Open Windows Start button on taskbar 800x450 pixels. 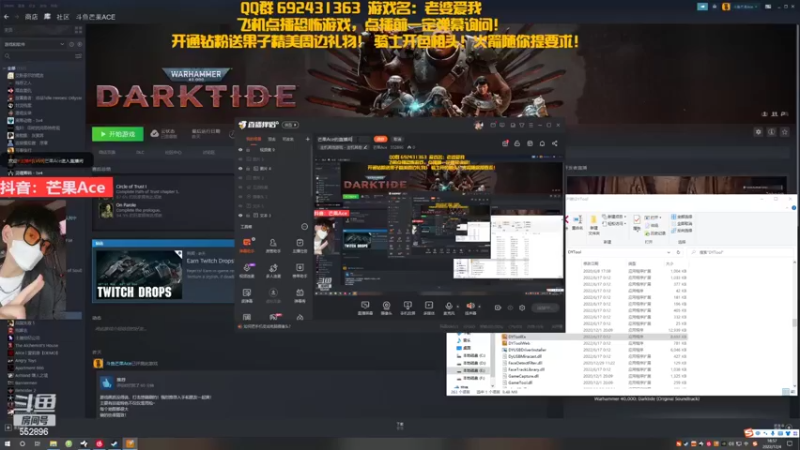coord(7,444)
